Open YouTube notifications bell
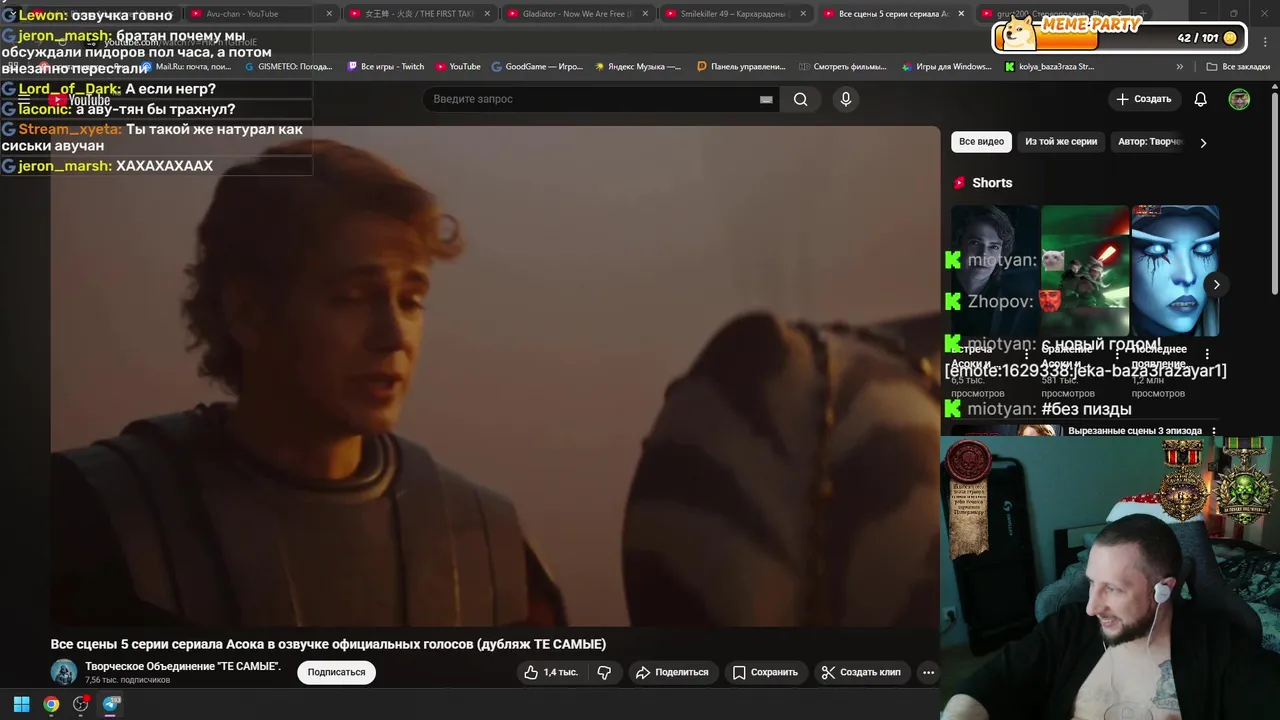Screen dimensions: 1280x720 (1200, 99)
